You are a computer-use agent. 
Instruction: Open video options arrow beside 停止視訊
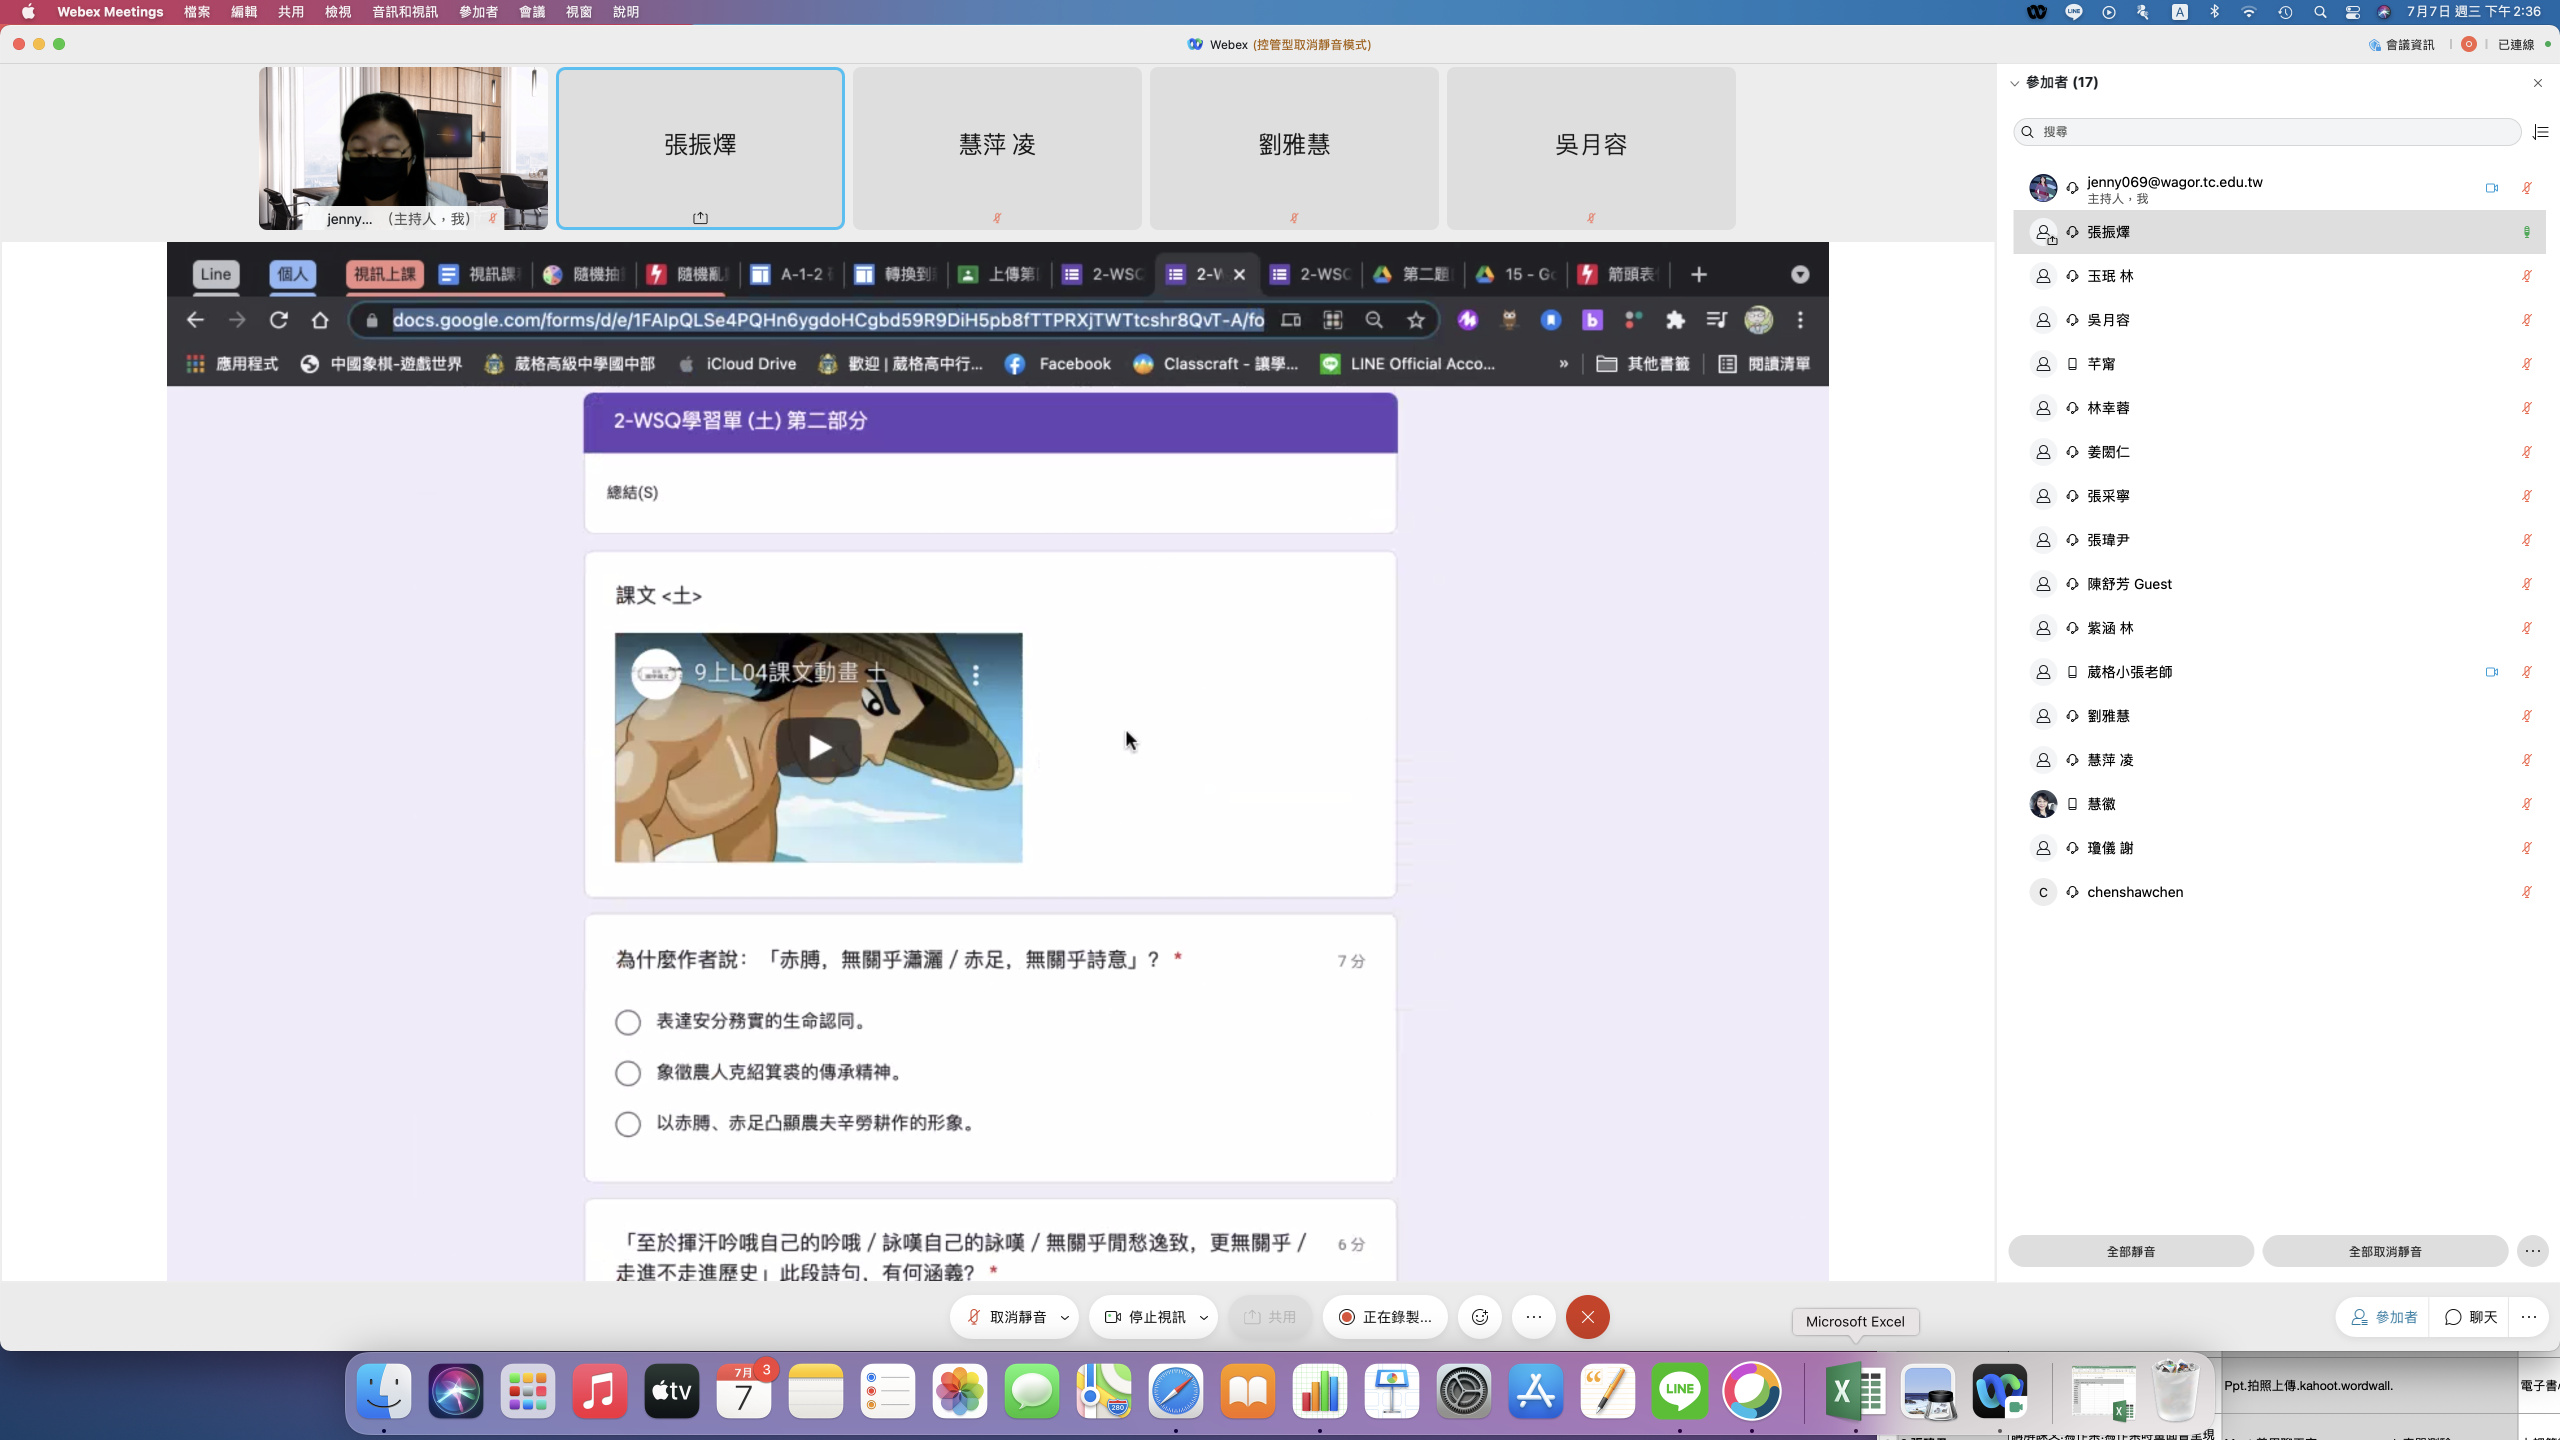pyautogui.click(x=1204, y=1317)
